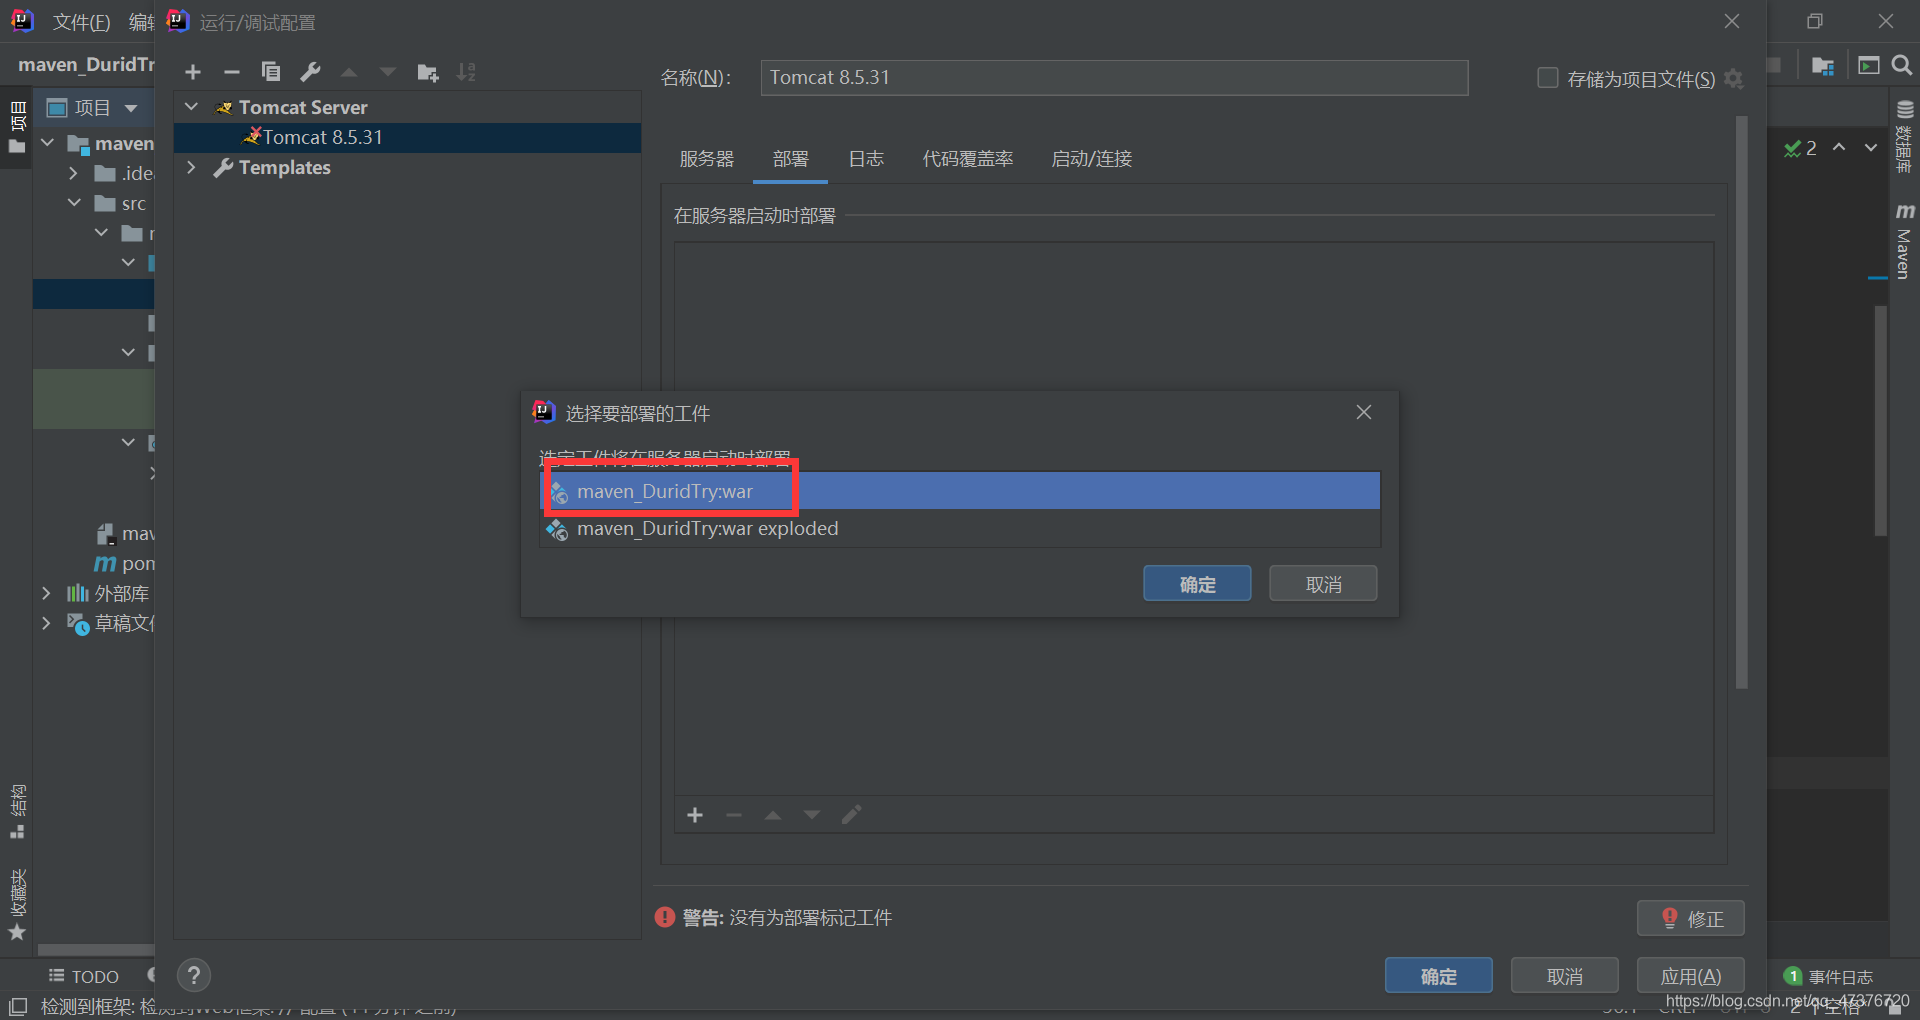Open Maven tool window side tab
This screenshot has height=1020, width=1920.
coord(1905,241)
